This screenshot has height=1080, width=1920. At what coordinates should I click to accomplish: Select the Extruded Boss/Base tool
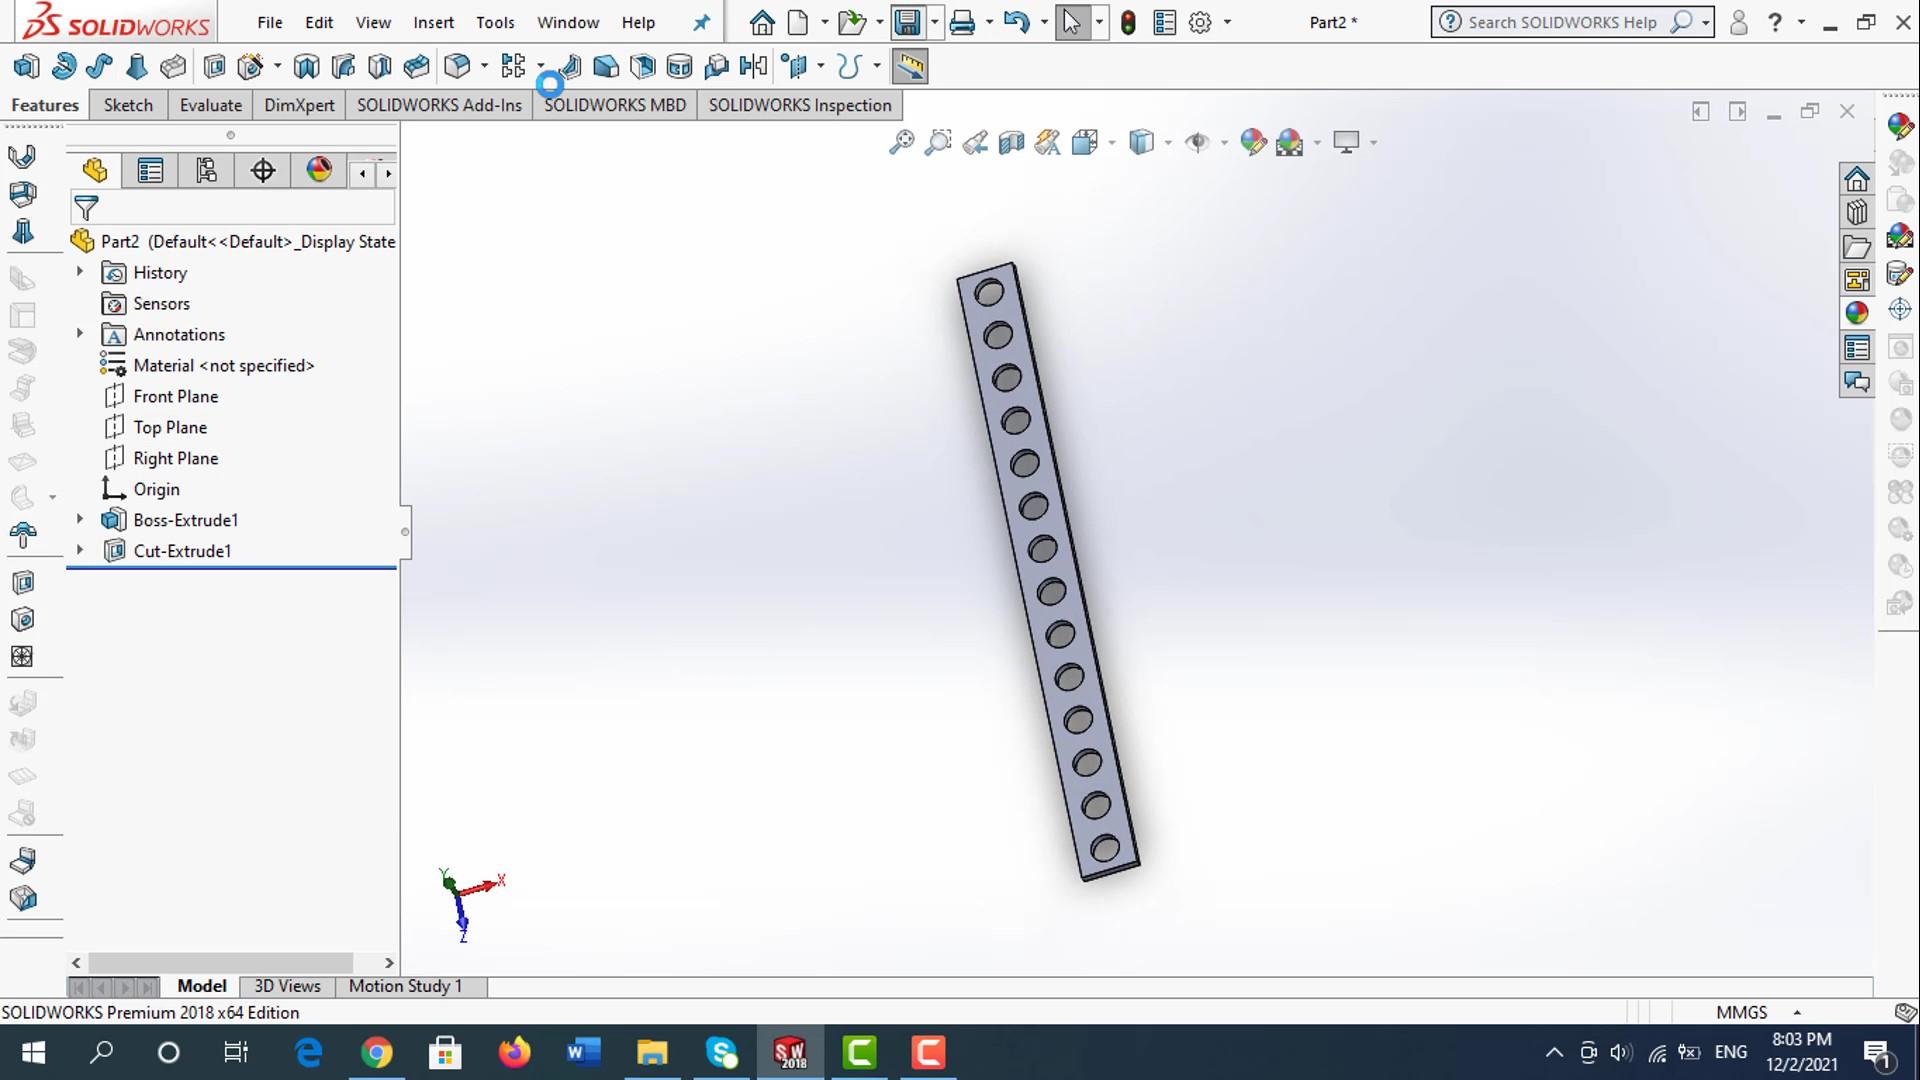pos(26,67)
